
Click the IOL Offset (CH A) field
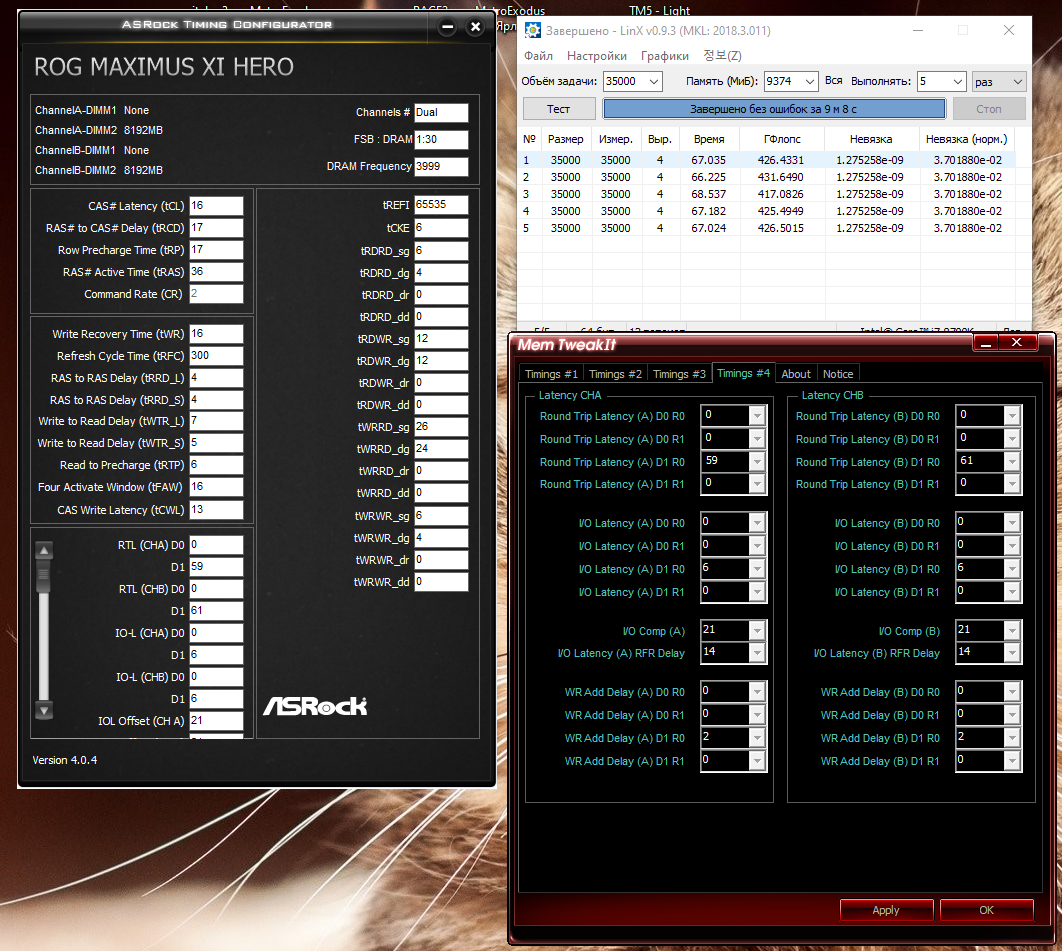pyautogui.click(x=216, y=721)
